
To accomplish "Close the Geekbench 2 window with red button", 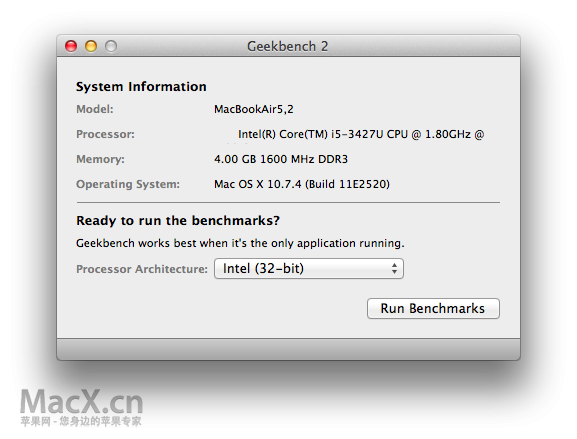I will pos(71,46).
